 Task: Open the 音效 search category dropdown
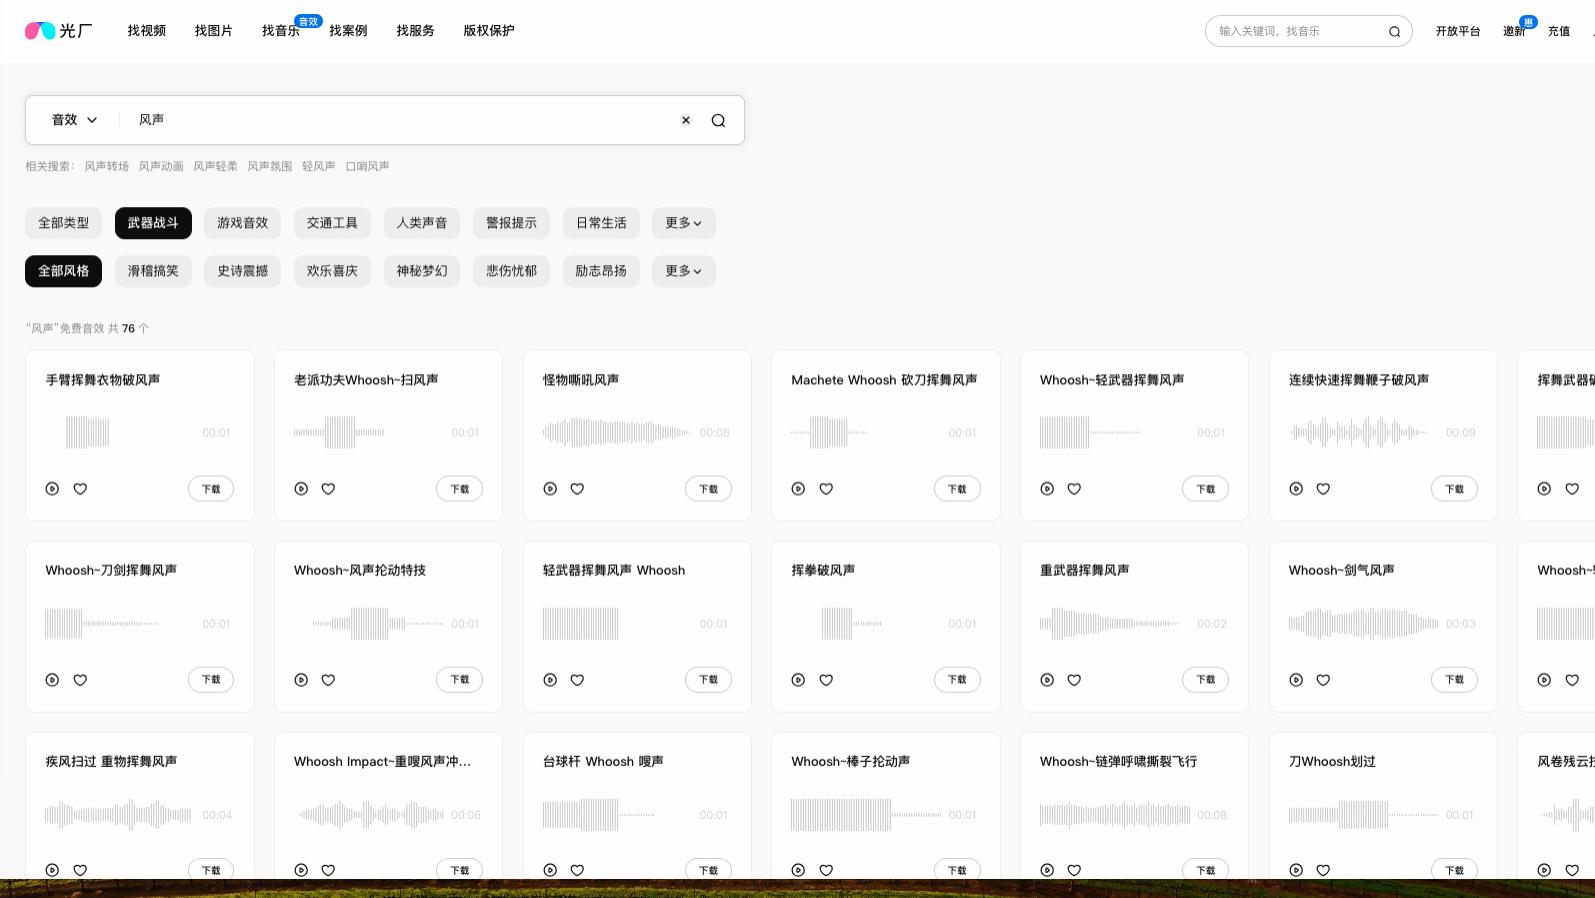point(75,120)
